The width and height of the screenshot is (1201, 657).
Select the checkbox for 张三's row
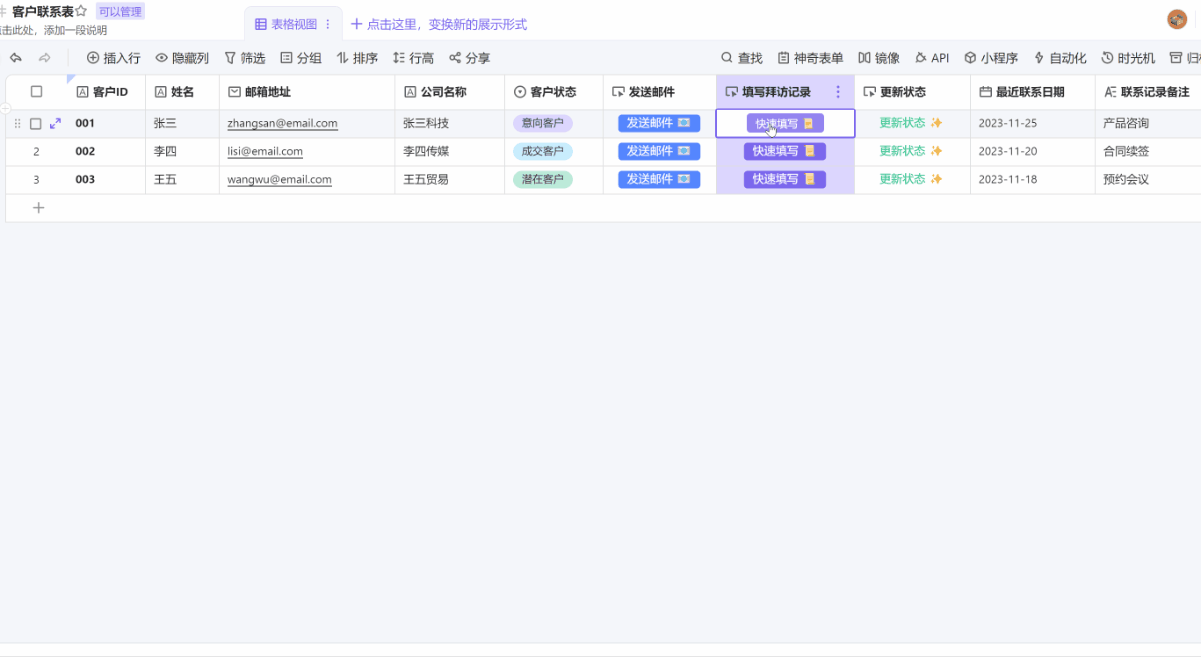click(x=36, y=123)
